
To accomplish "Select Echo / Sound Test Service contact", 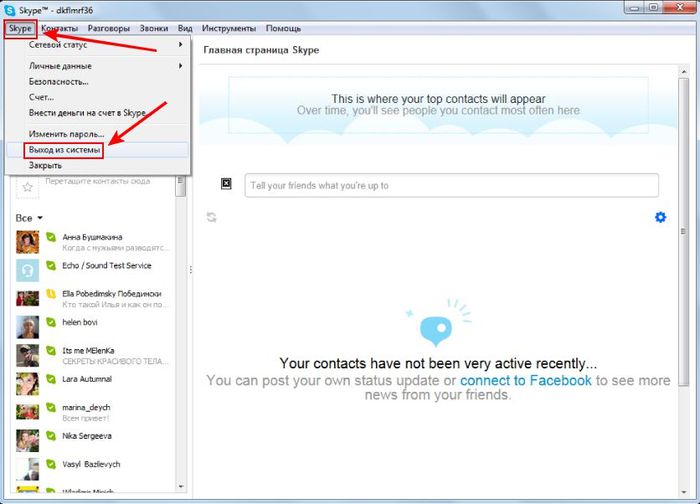I will pos(94,271).
